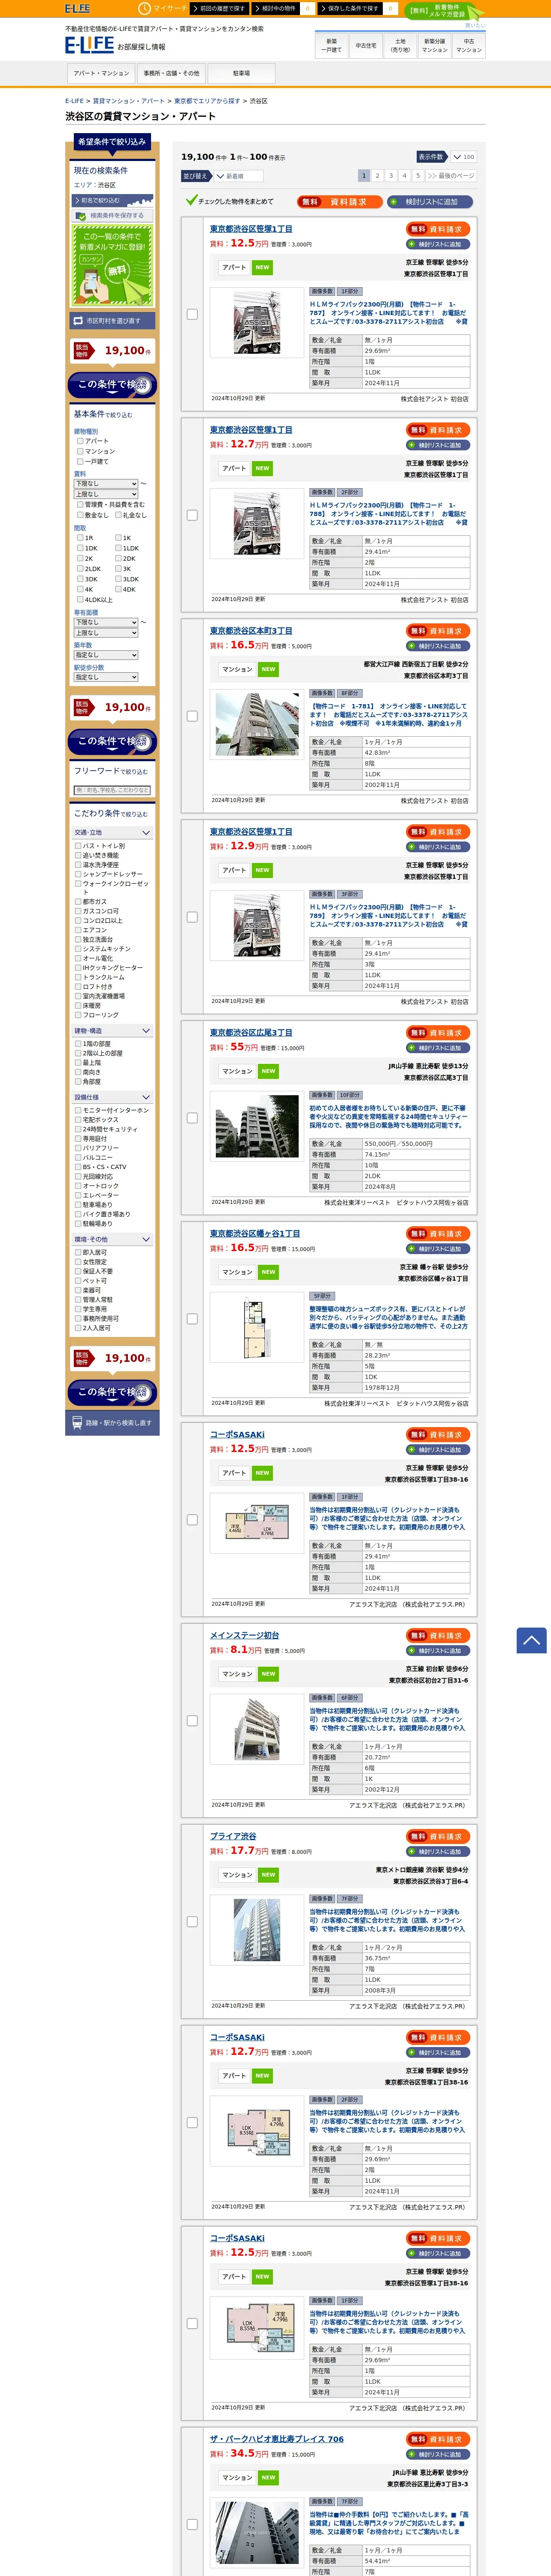Select checkbox for 広尾3丁目 55万円 listing
The image size is (551, 2576).
point(192,1118)
